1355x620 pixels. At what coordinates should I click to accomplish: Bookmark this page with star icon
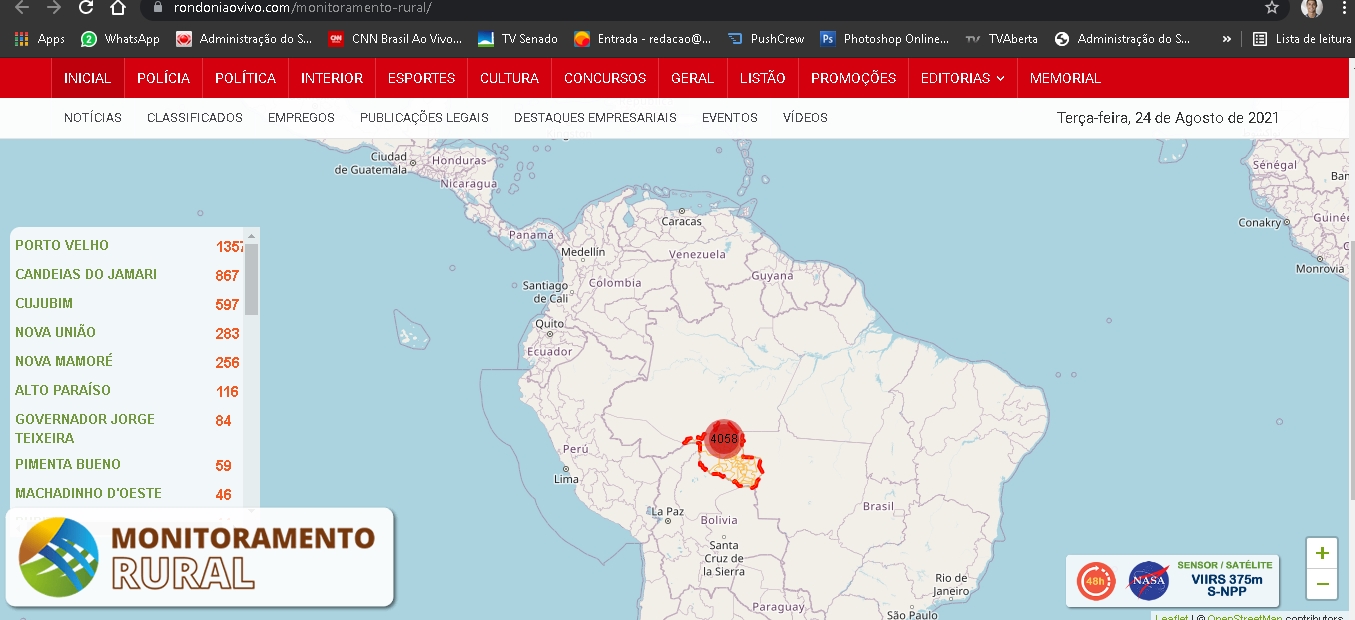point(1271,8)
